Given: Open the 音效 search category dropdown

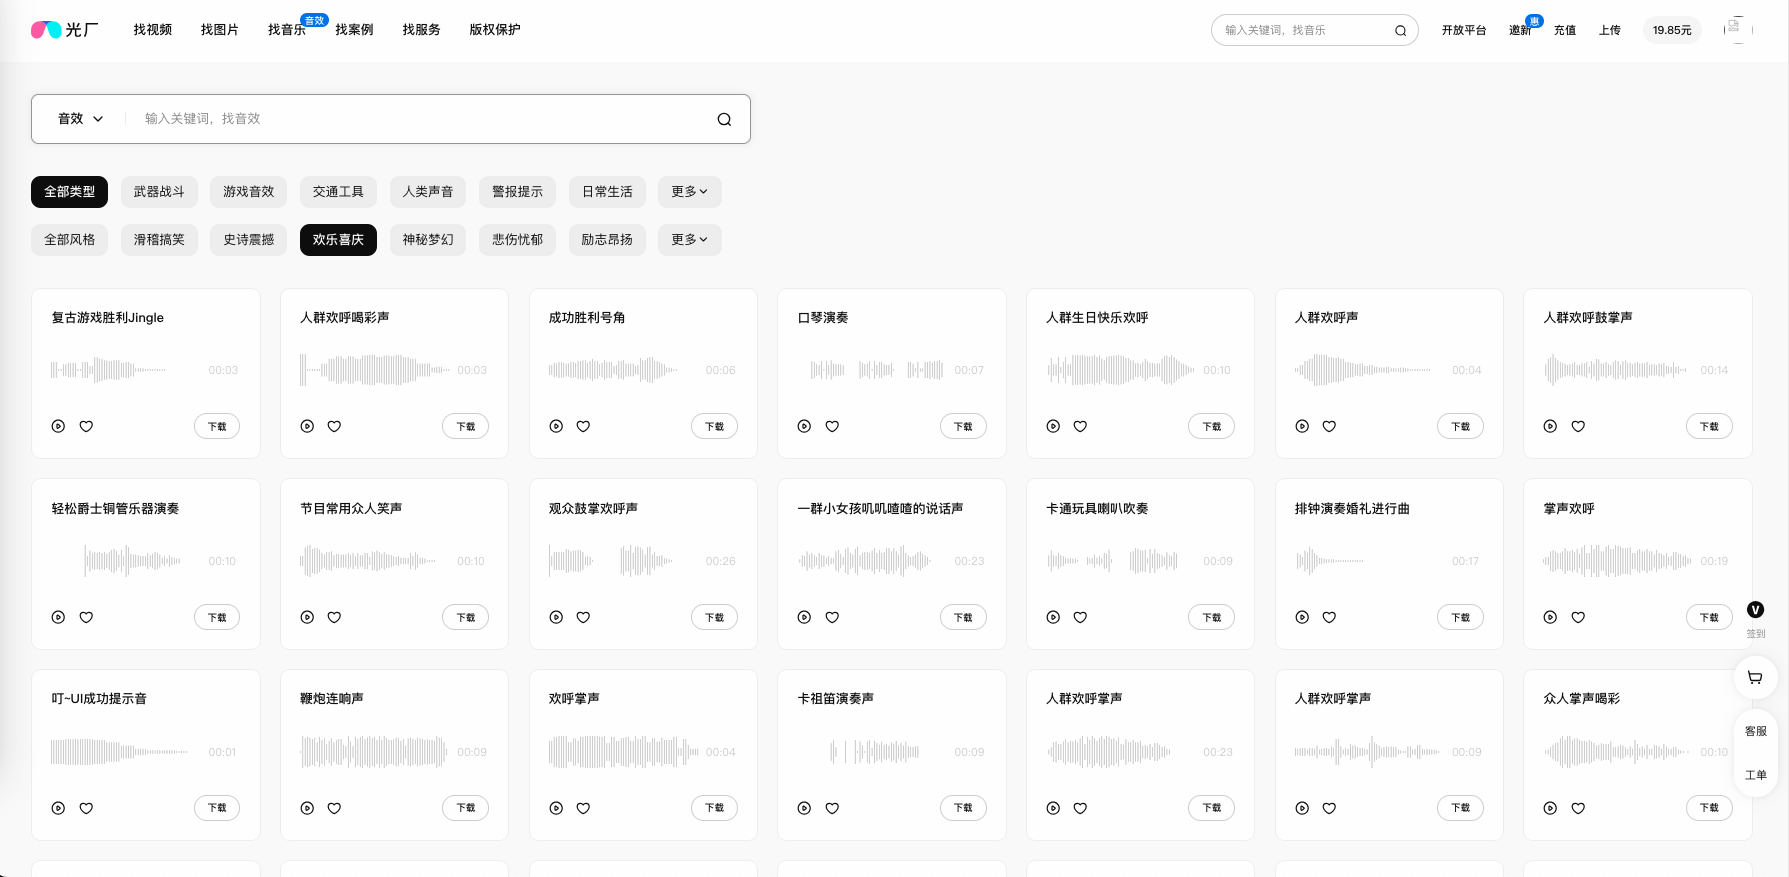Looking at the screenshot, I should pyautogui.click(x=80, y=119).
